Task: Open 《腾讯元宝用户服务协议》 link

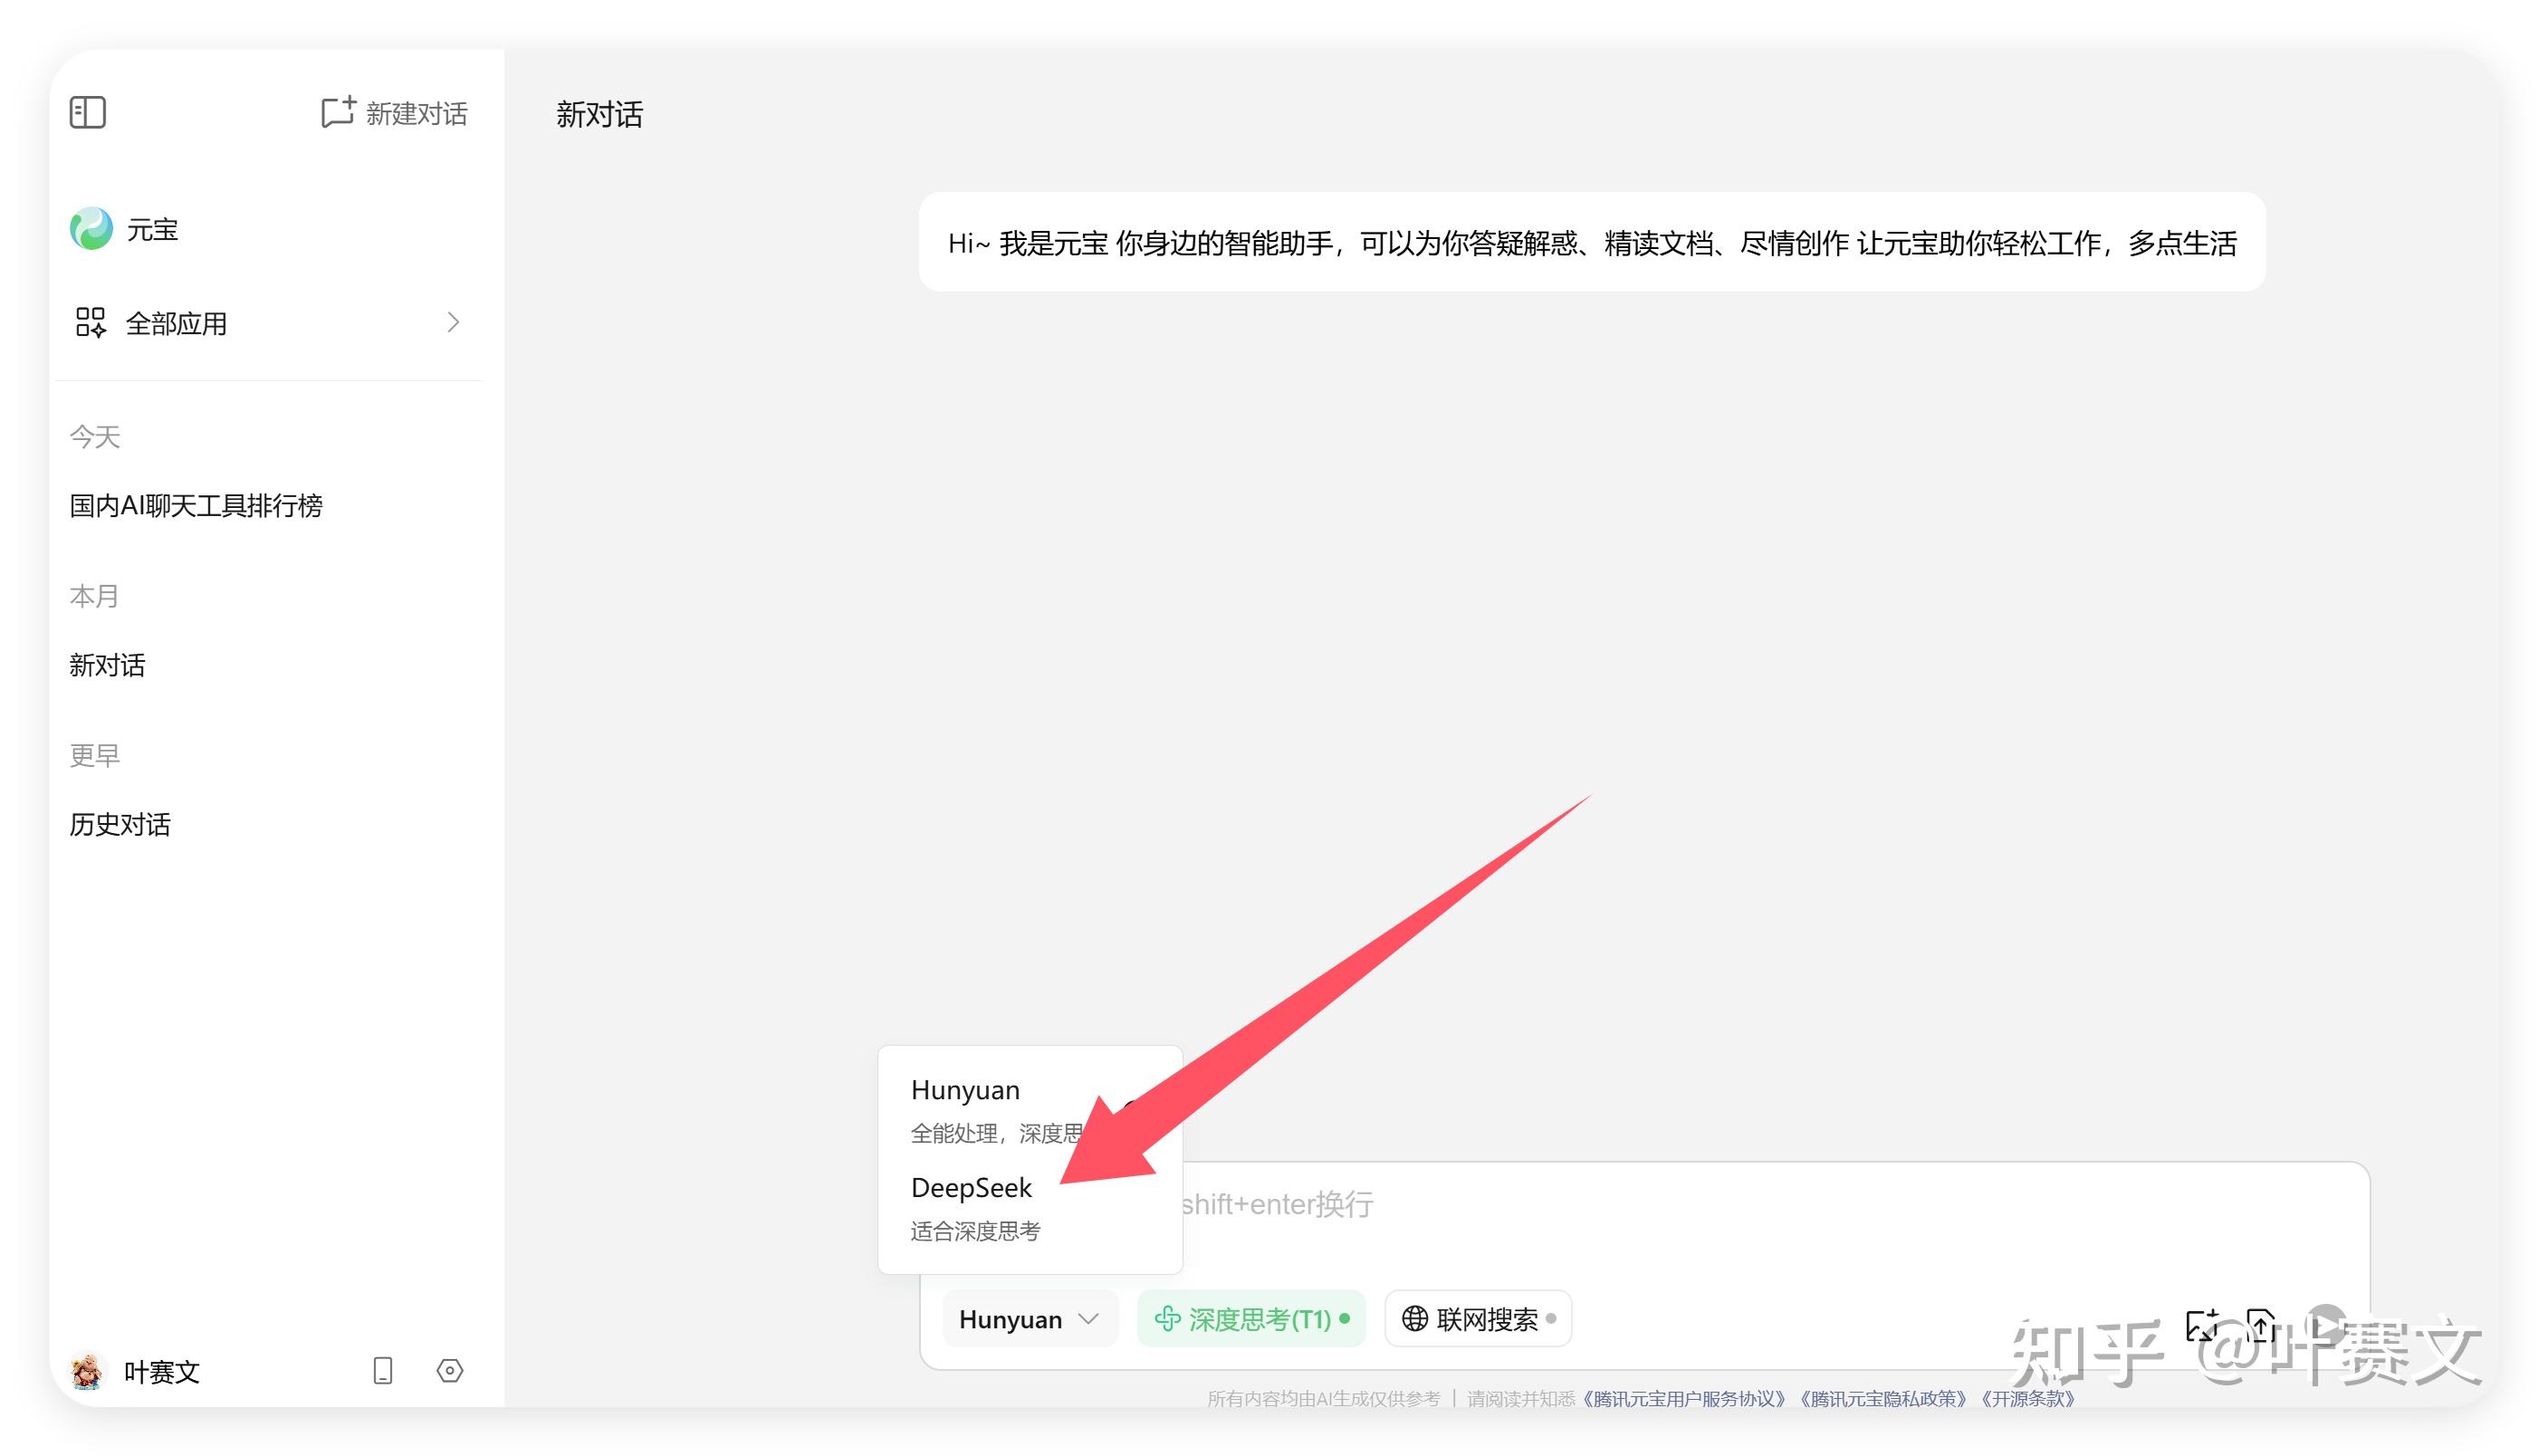Action: (x=1683, y=1398)
